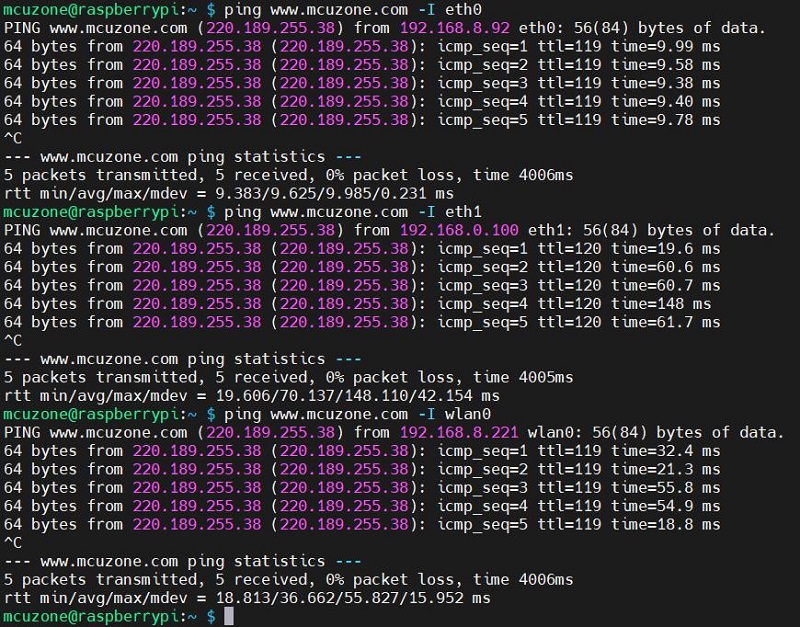800x627 pixels.
Task: Click the terminal cursor at the last prompt
Action: click(229, 616)
